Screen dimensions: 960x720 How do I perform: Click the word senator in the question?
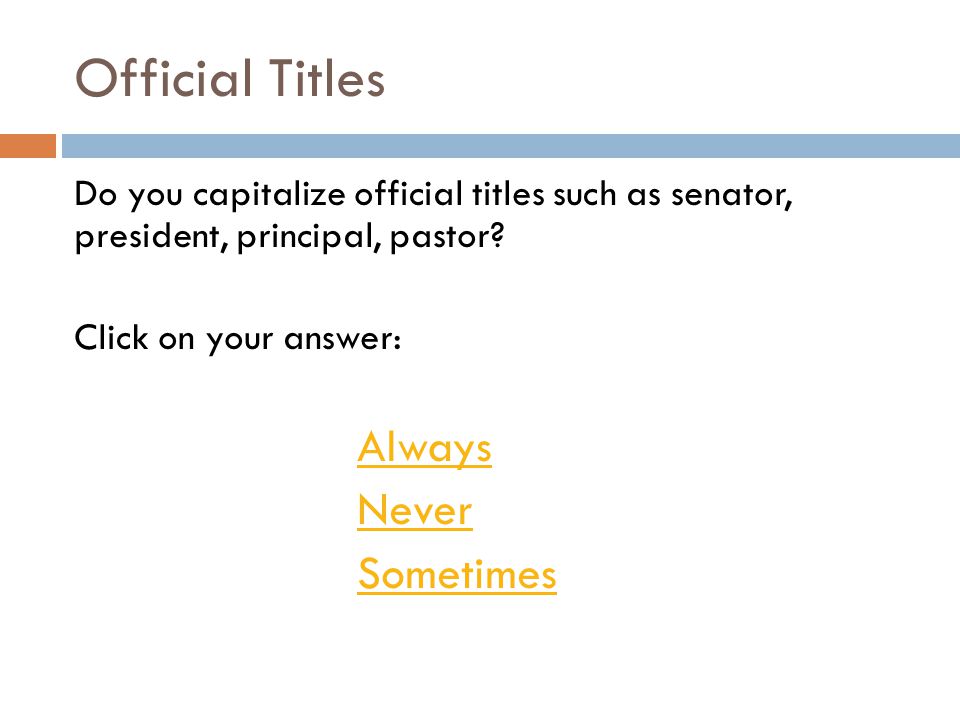[732, 196]
